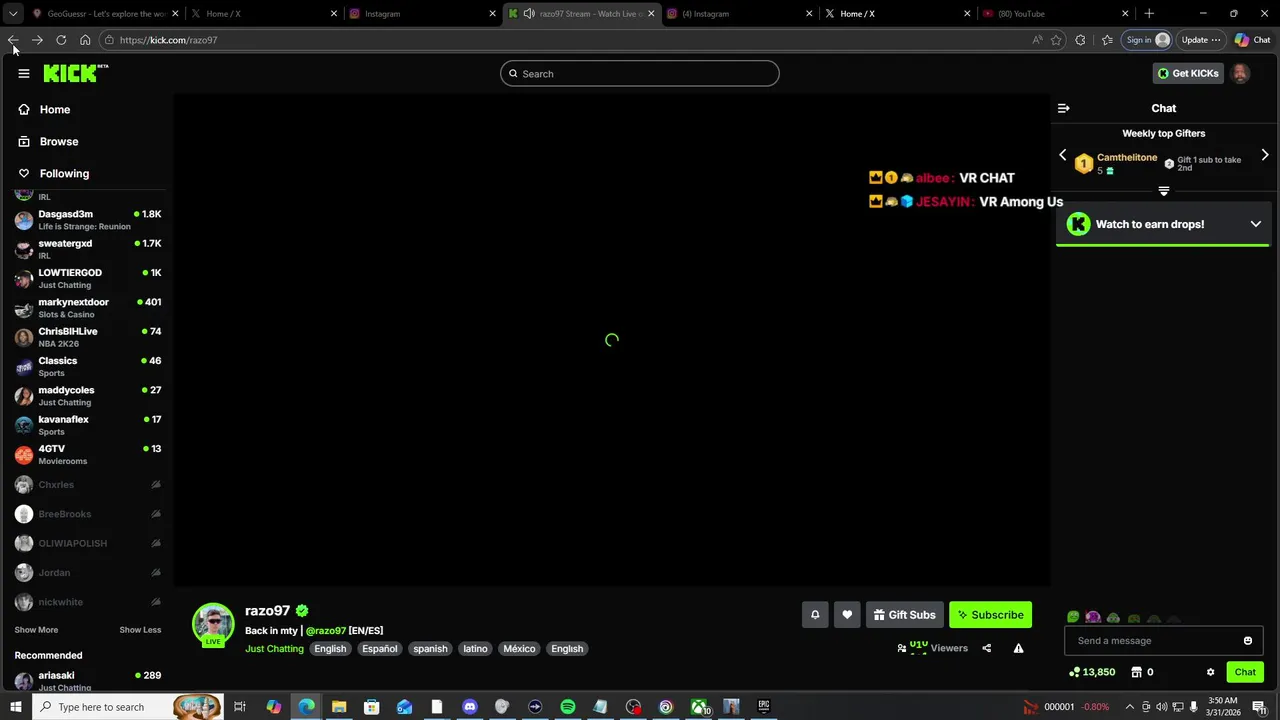Viewport: 1280px width, 720px height.
Task: Select the Español tag
Action: [380, 648]
